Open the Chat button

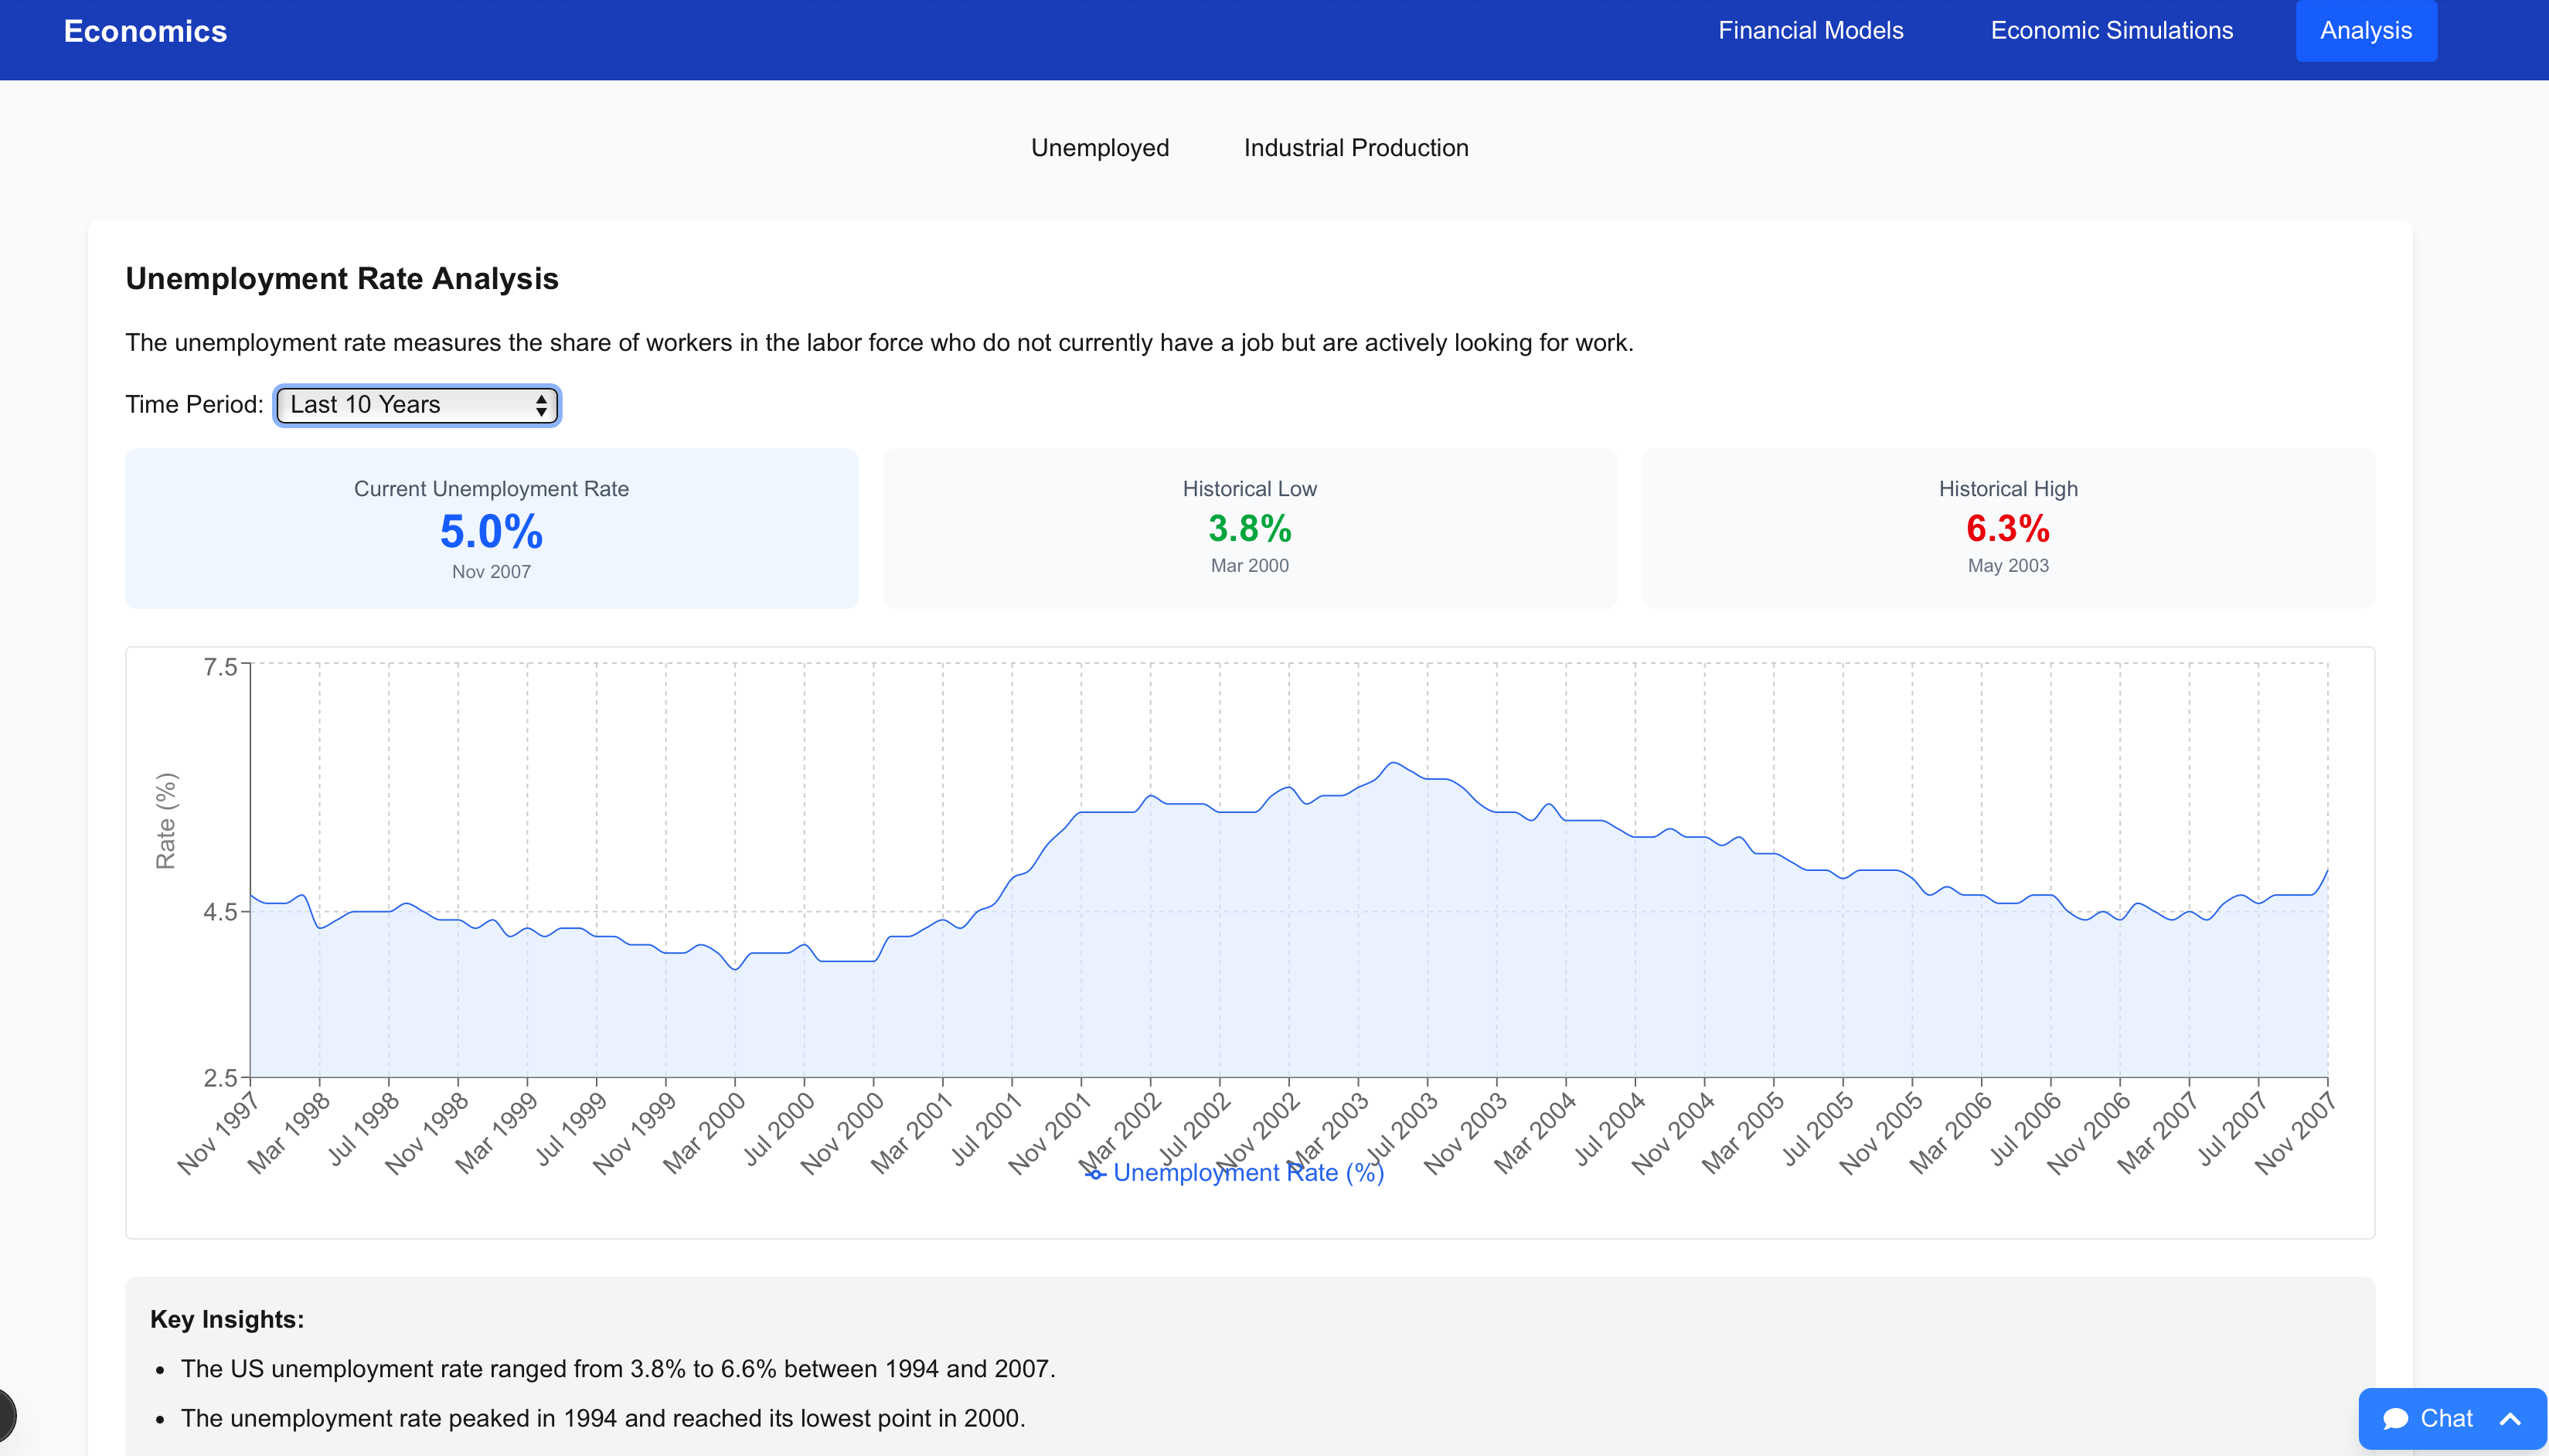click(x=2445, y=1418)
